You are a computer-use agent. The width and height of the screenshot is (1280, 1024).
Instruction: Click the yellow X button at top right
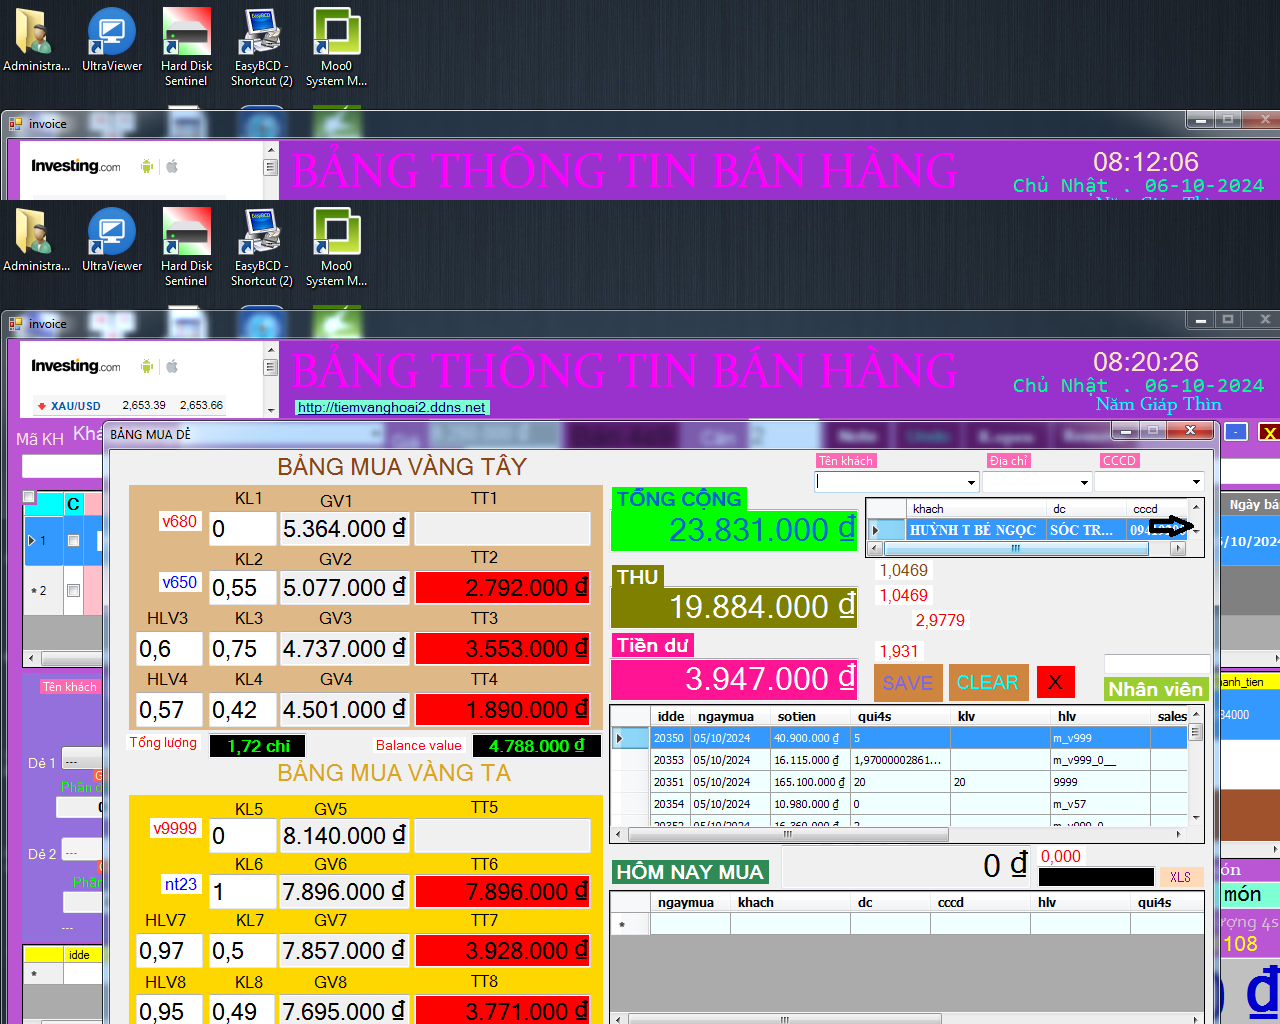1269,432
